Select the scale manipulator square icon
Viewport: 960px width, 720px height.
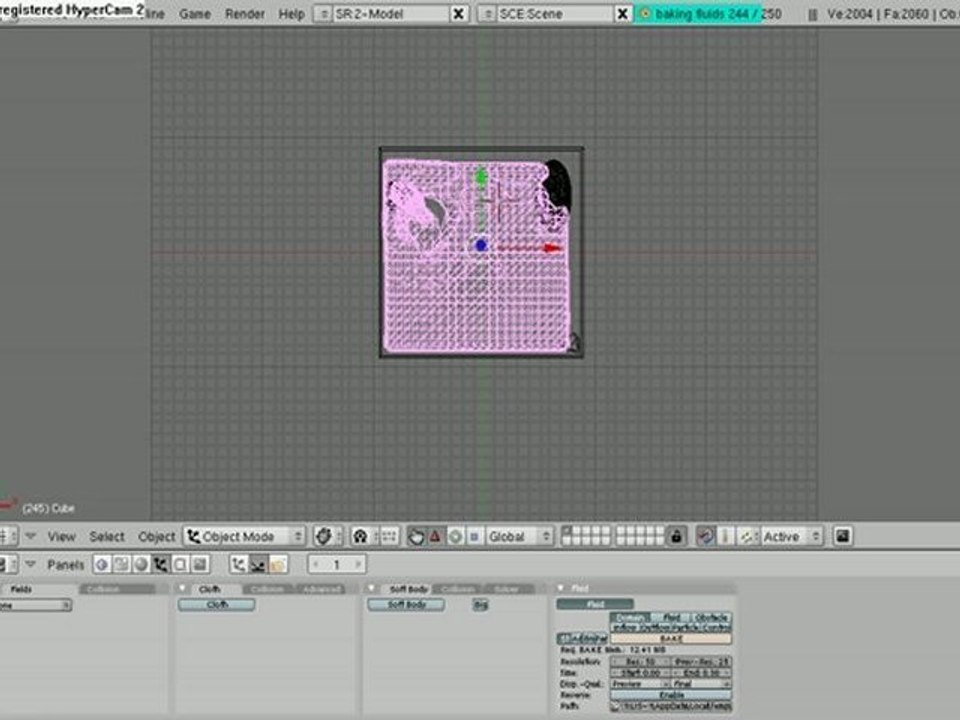coord(474,536)
